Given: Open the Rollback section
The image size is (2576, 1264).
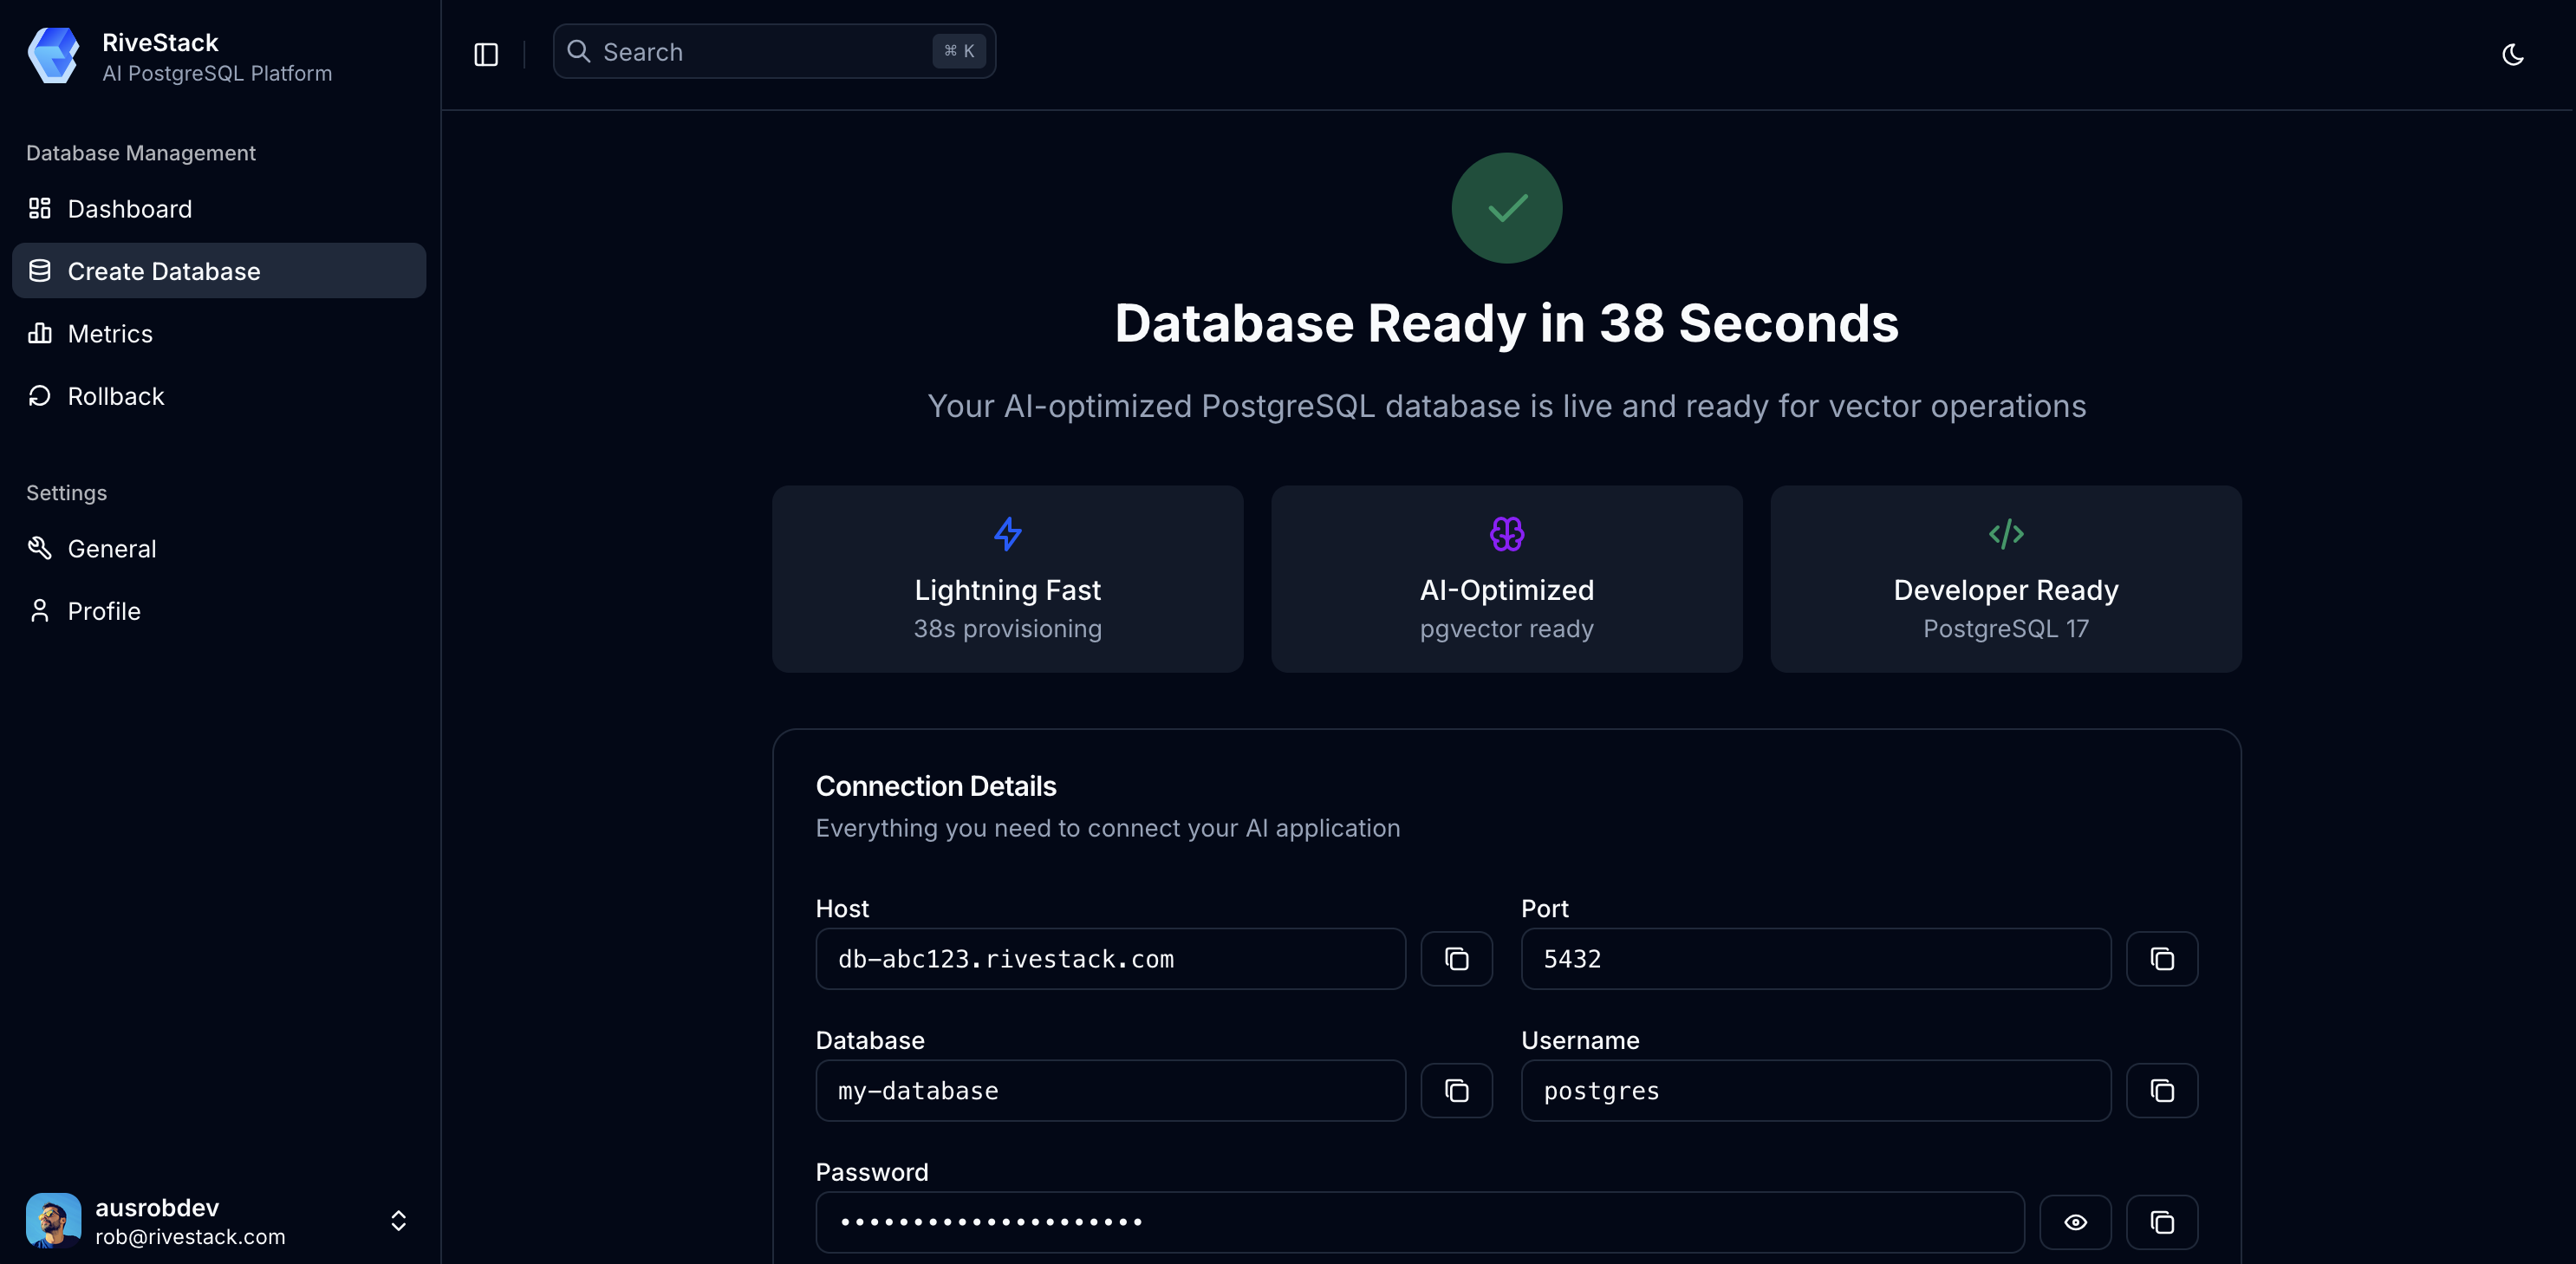Looking at the screenshot, I should tap(219, 396).
